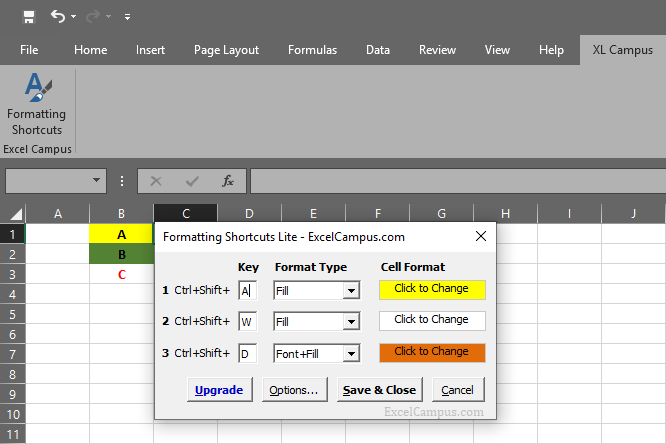Select column B header
This screenshot has height=444, width=666.
(121, 214)
